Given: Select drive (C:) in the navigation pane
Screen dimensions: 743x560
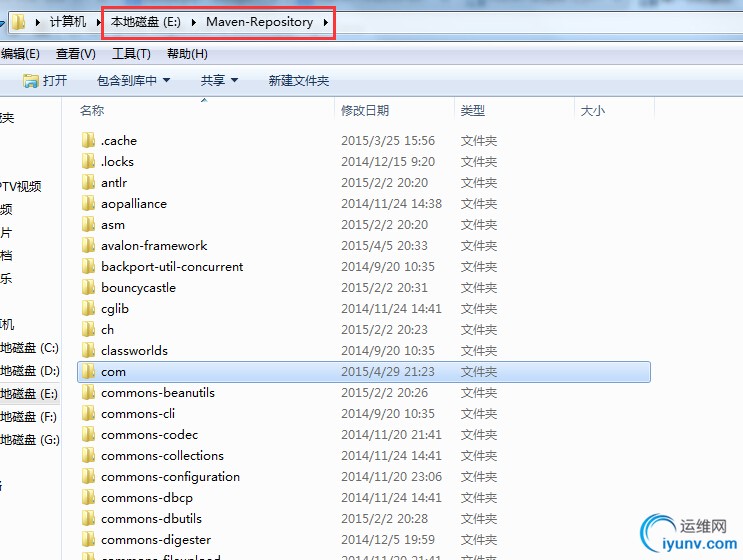Looking at the screenshot, I should pos(29,348).
